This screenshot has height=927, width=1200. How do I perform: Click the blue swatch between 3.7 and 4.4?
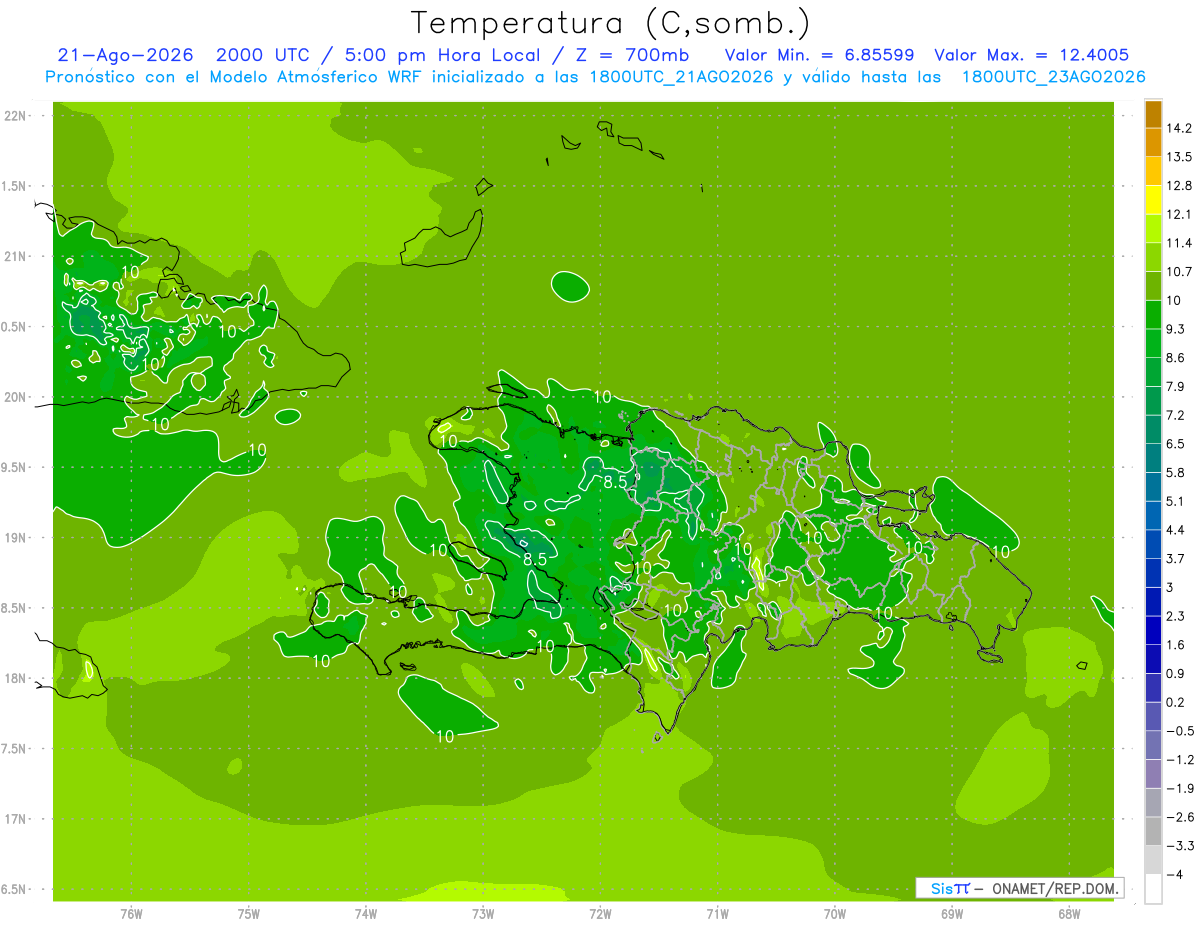click(x=1153, y=544)
